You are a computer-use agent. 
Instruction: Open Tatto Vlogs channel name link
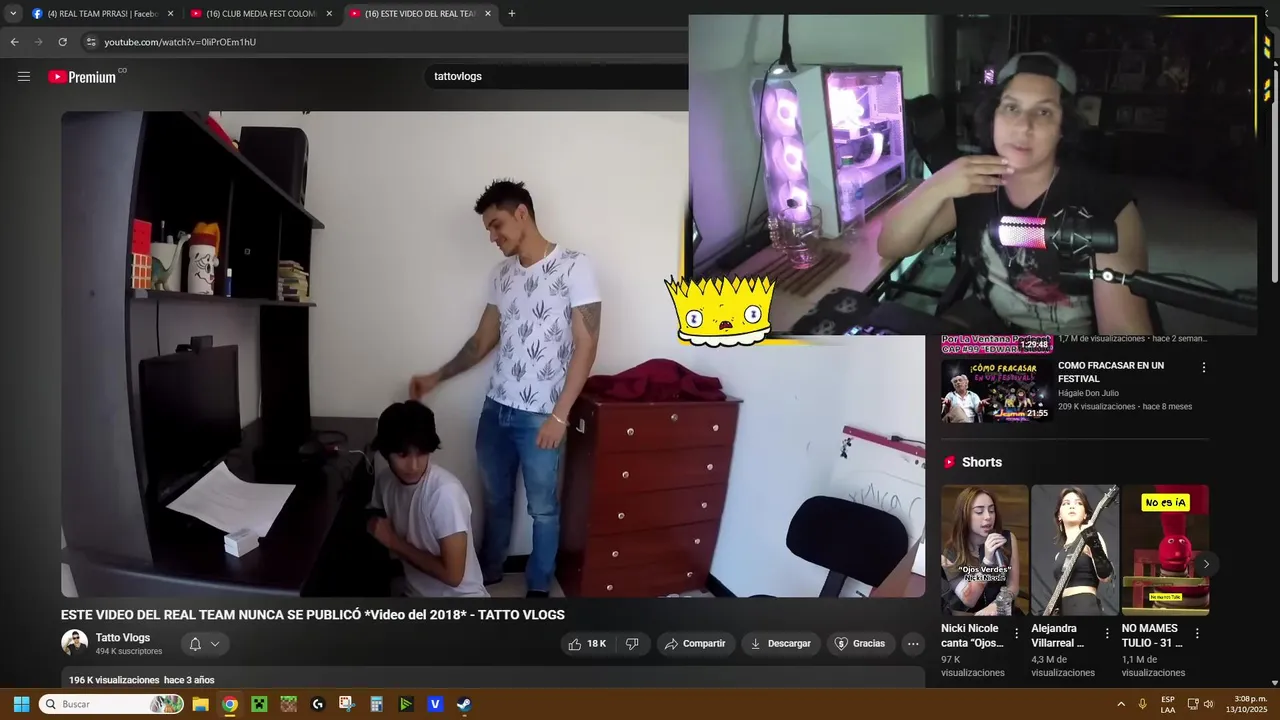click(123, 637)
